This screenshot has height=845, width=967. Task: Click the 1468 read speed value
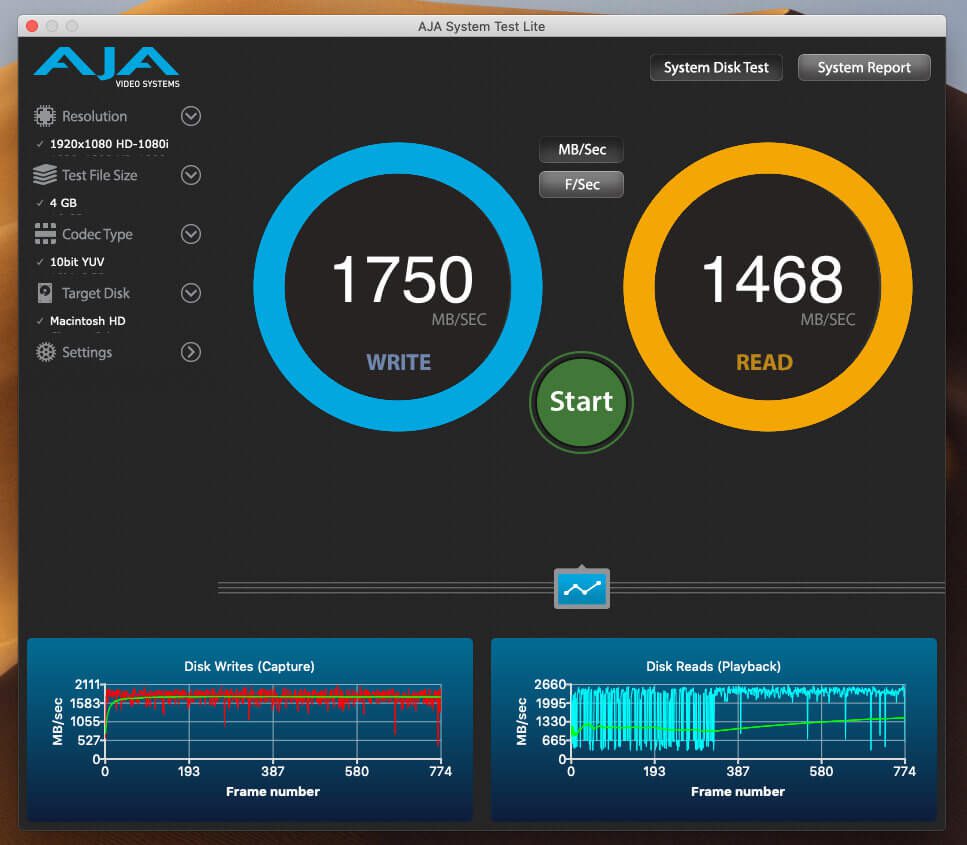(772, 279)
